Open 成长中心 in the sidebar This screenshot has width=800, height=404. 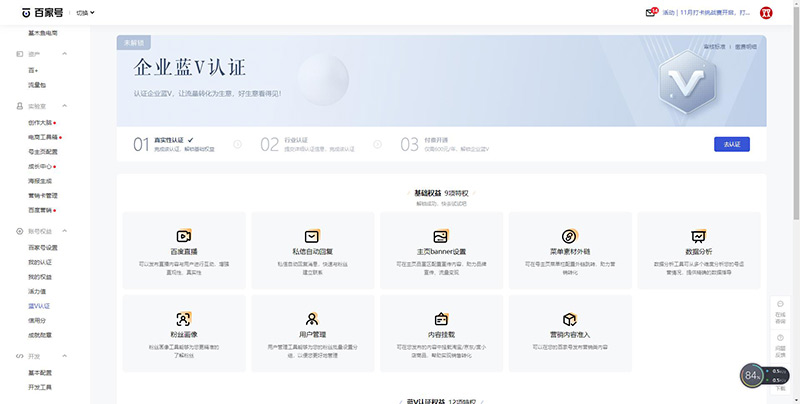point(40,166)
